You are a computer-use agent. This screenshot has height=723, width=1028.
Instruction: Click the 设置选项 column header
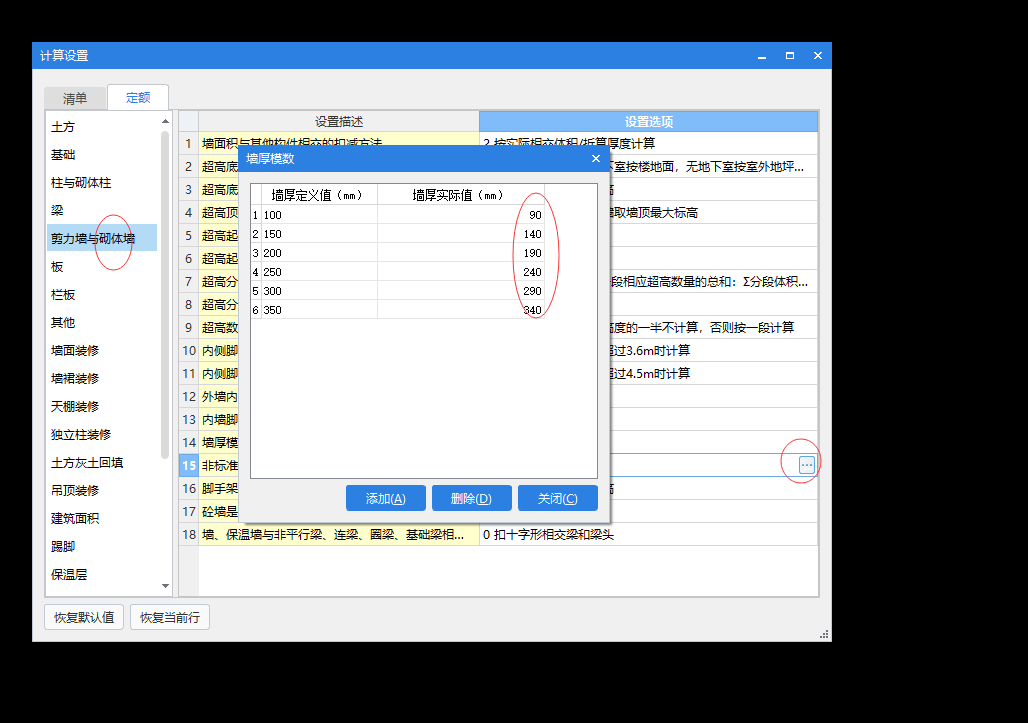point(648,121)
